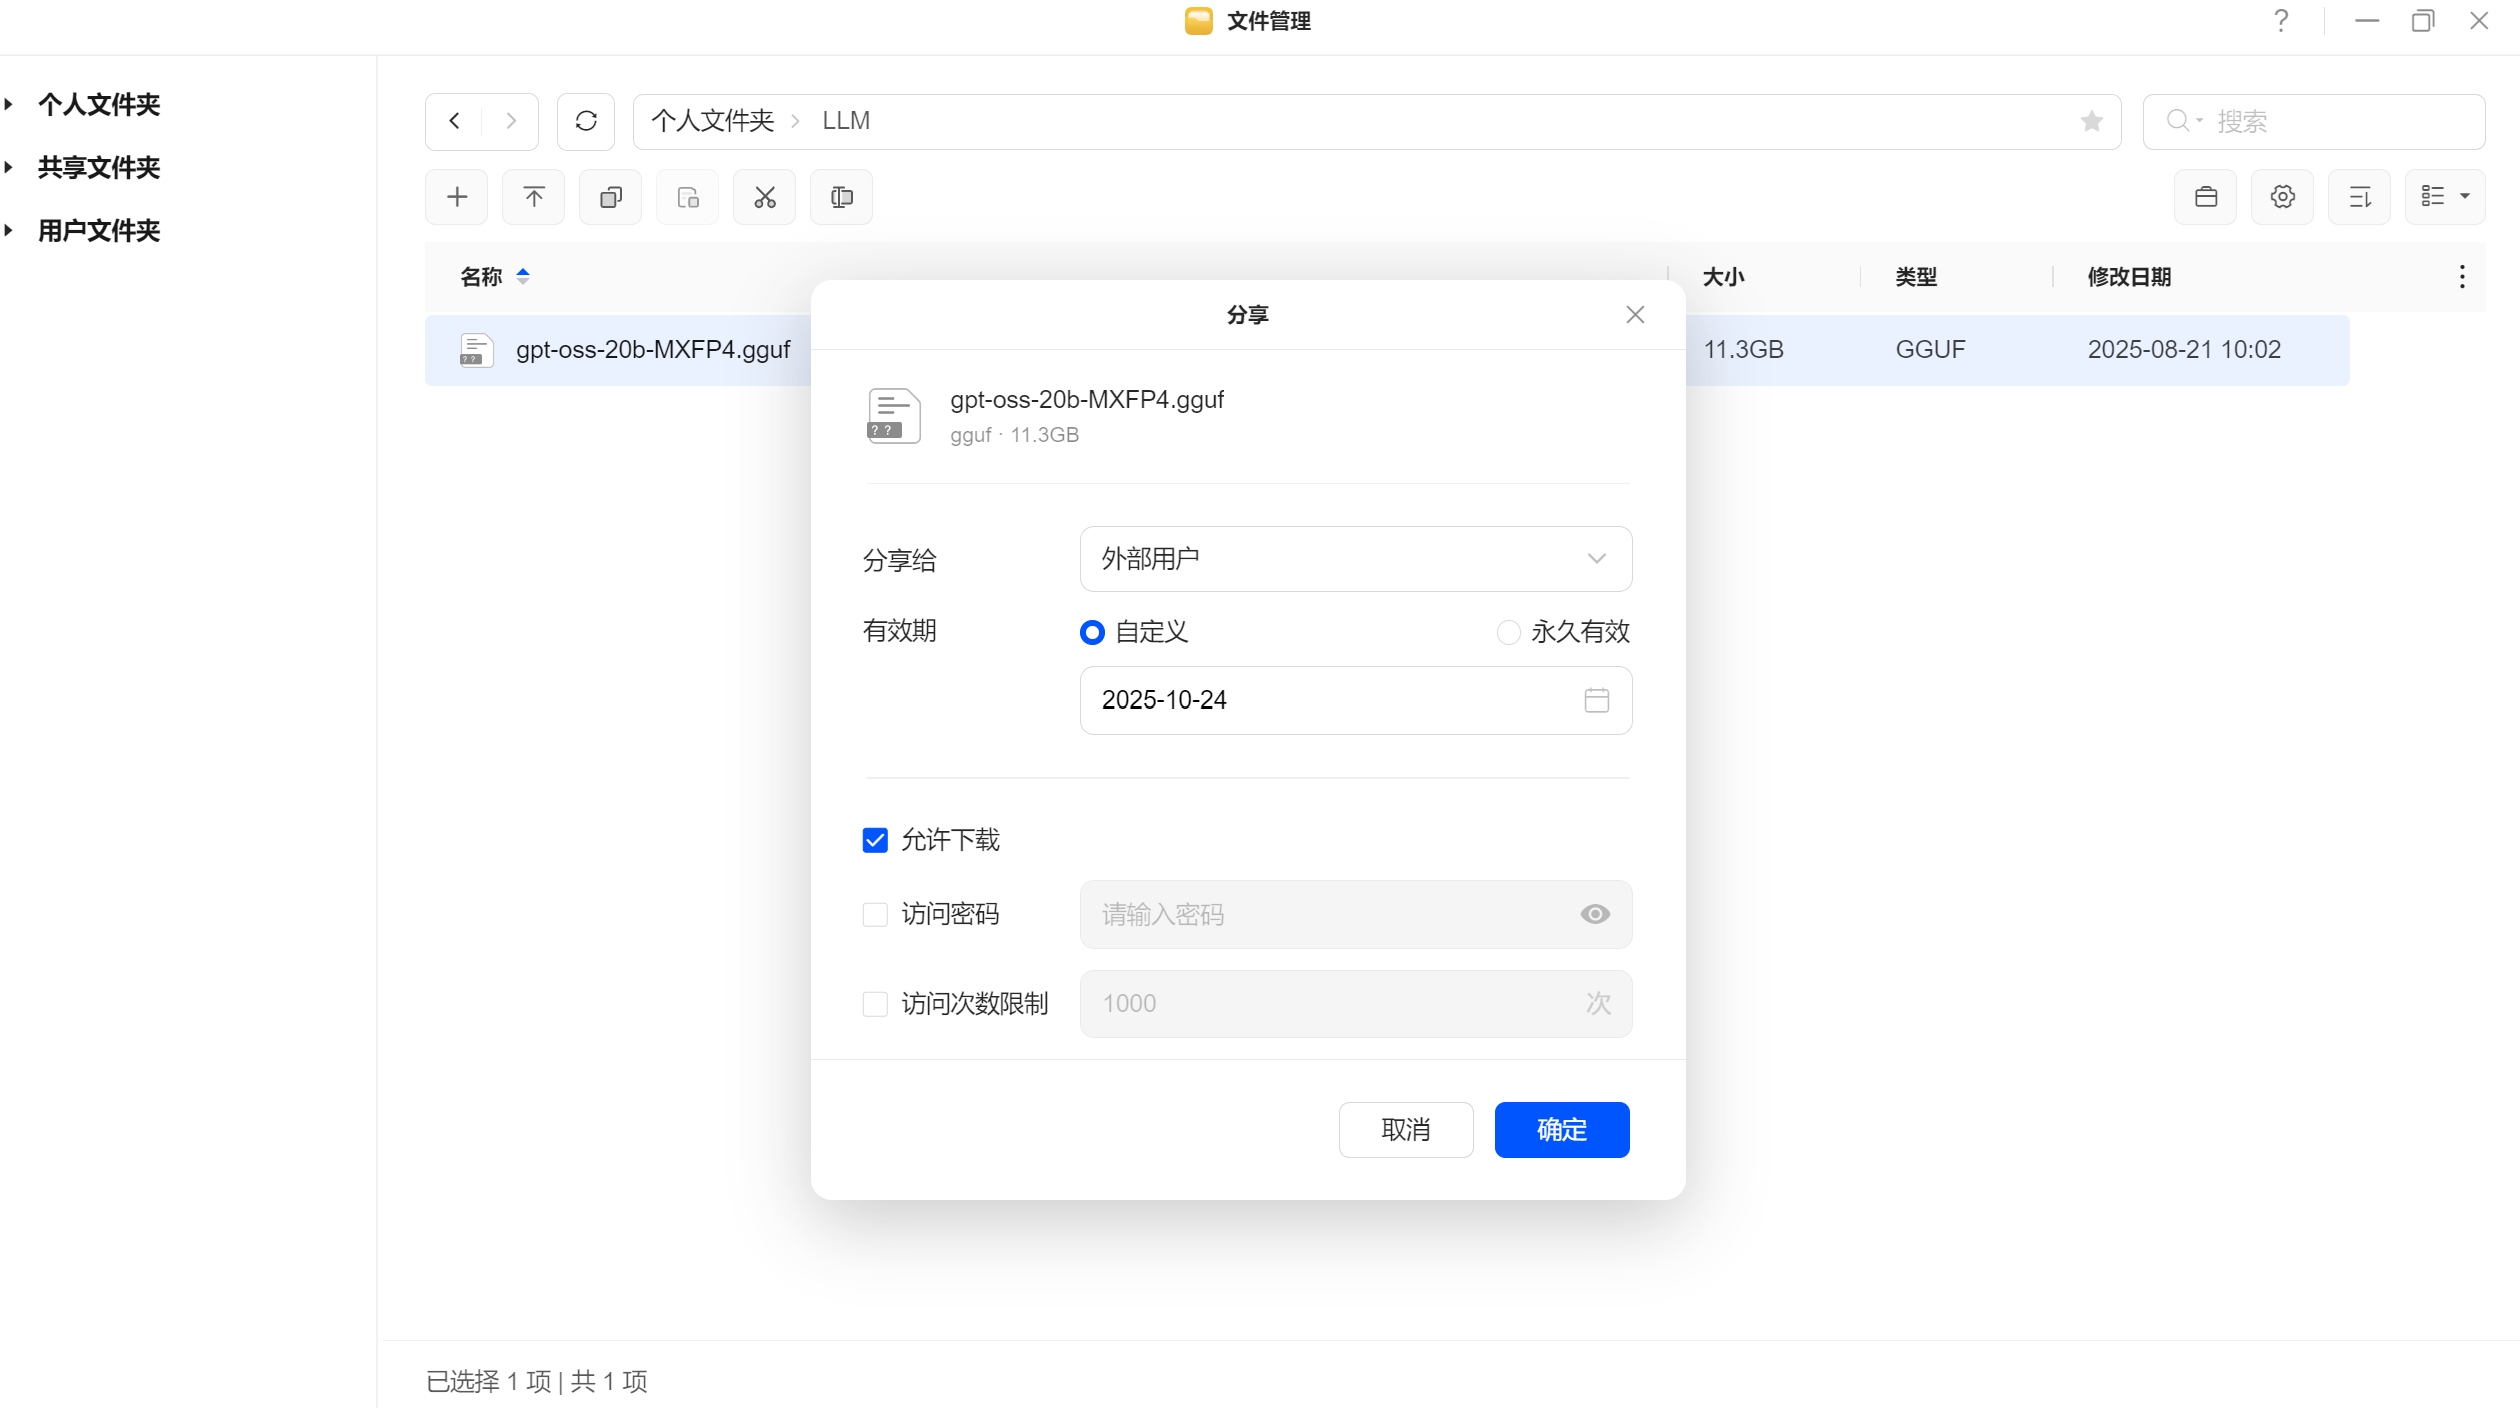Uncheck the 允许下载 checkbox
The image size is (2520, 1408).
(x=875, y=840)
